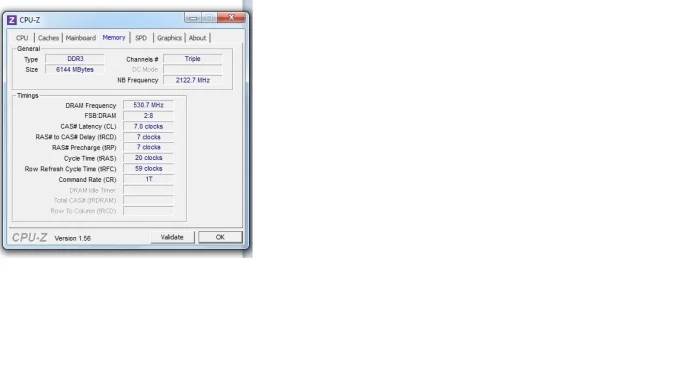Image resolution: width=683 pixels, height=384 pixels.
Task: Go to the About tab
Action: click(x=197, y=38)
